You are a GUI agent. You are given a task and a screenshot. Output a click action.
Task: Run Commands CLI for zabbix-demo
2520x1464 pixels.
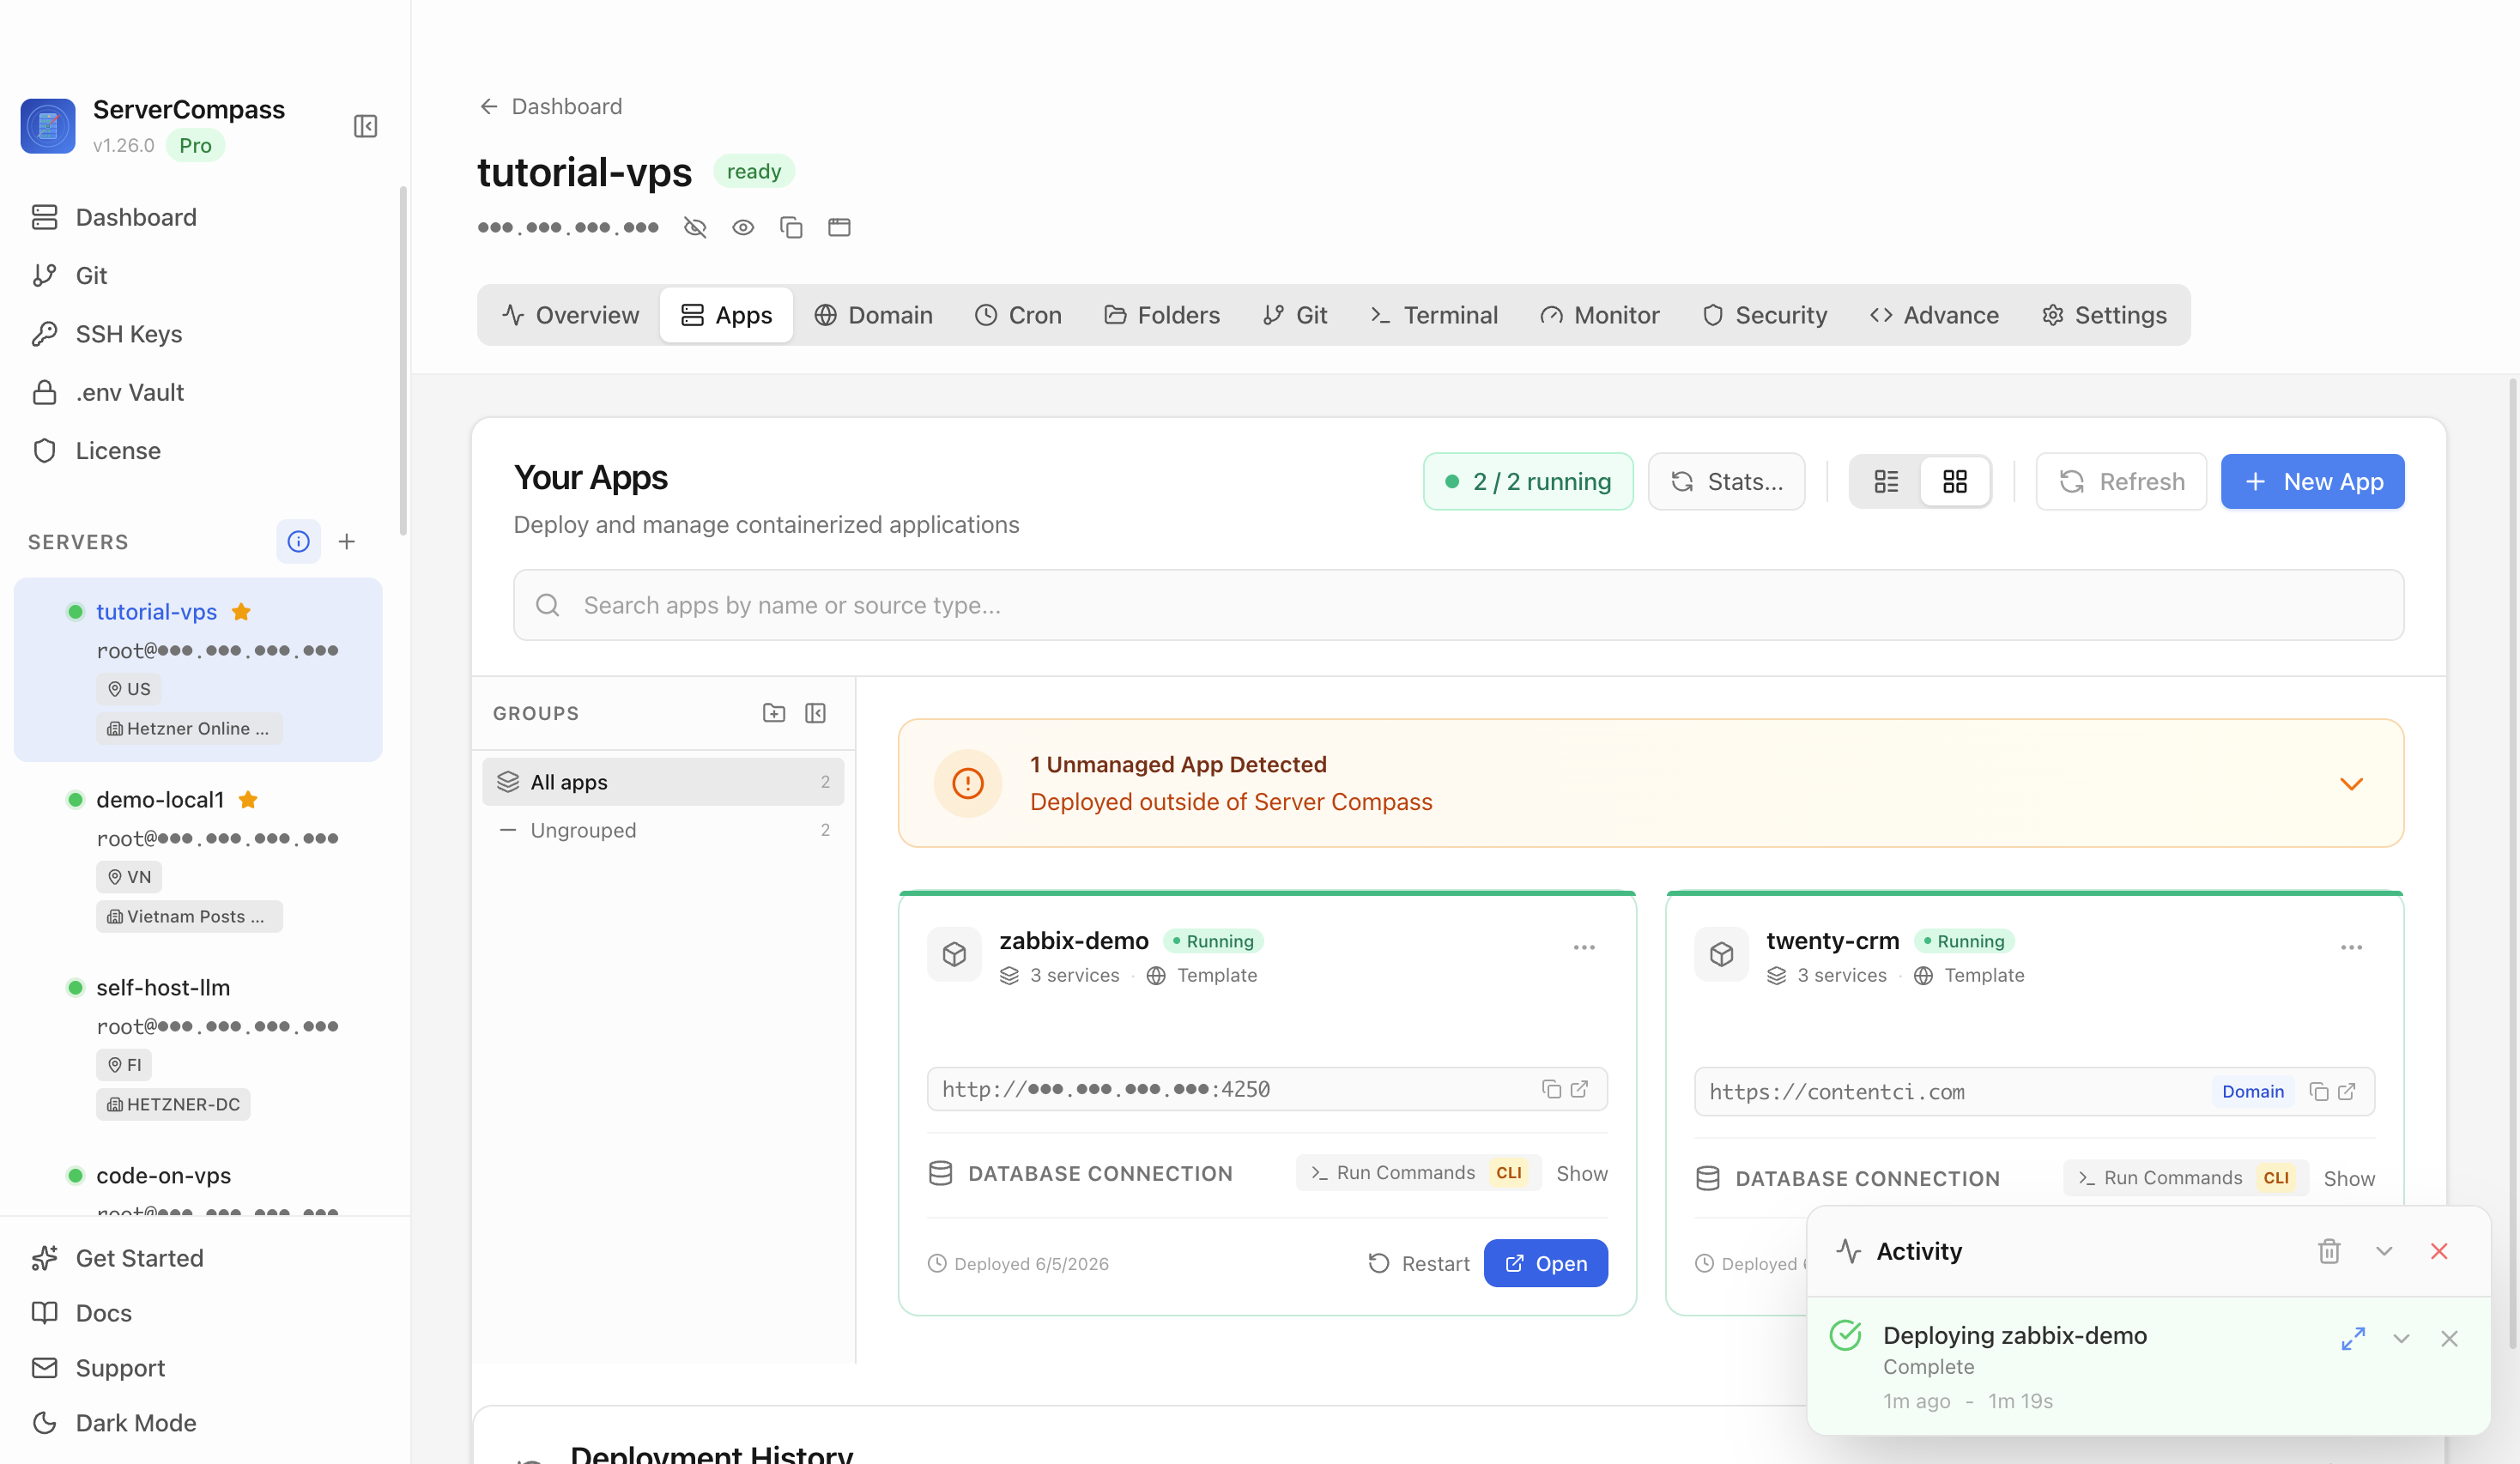point(1418,1173)
